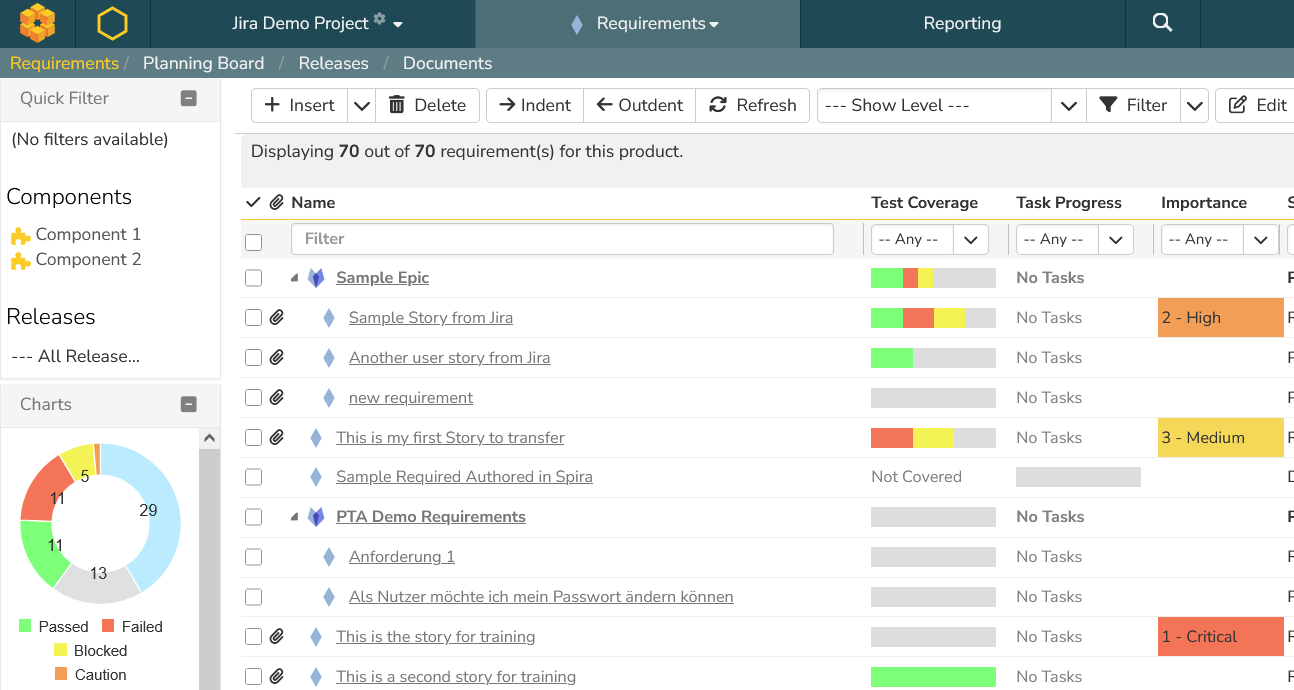The image size is (1294, 690).
Task: Tick the checkbox for Anforderung 1
Action: click(253, 557)
